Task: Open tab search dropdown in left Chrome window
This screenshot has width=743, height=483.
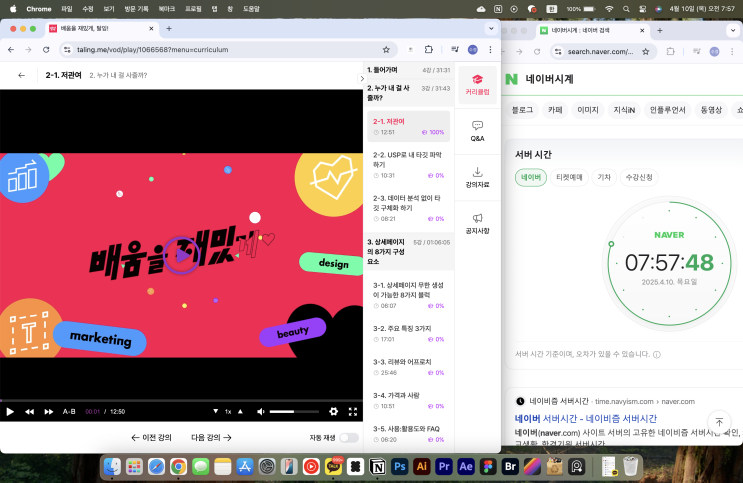Action: (x=491, y=28)
